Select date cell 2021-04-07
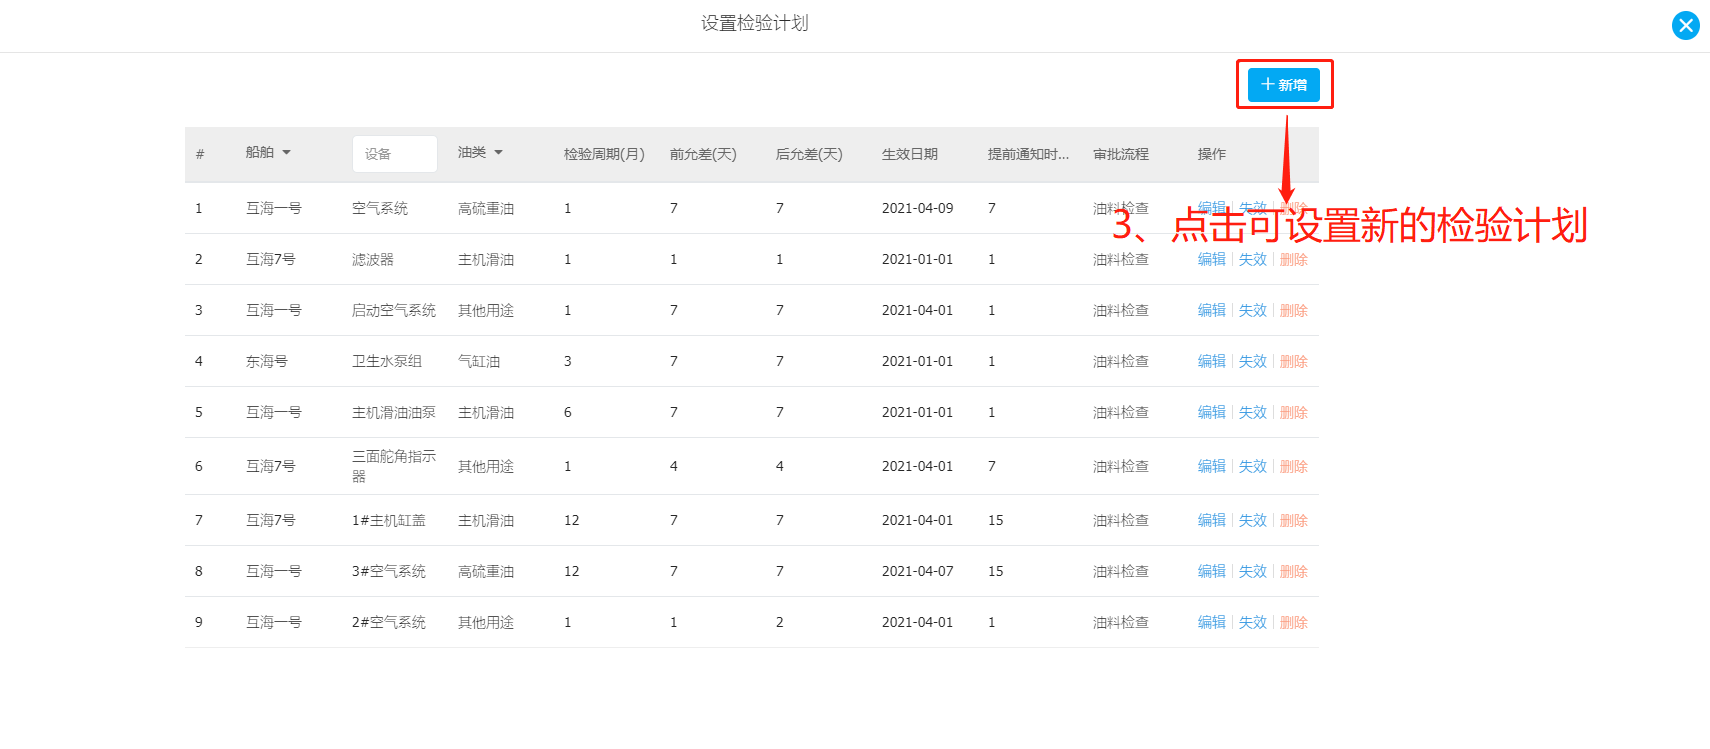The width and height of the screenshot is (1710, 749). click(x=918, y=571)
